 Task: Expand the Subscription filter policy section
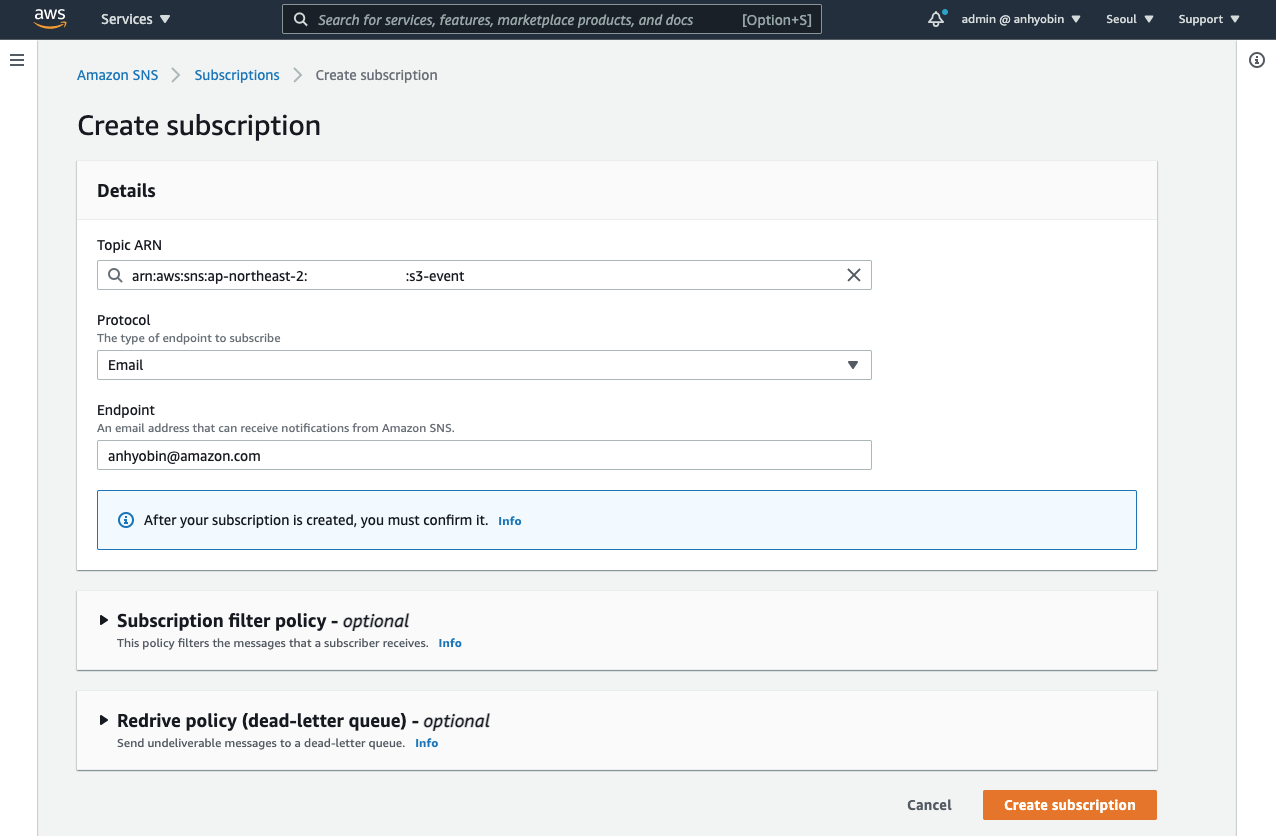pyautogui.click(x=103, y=620)
